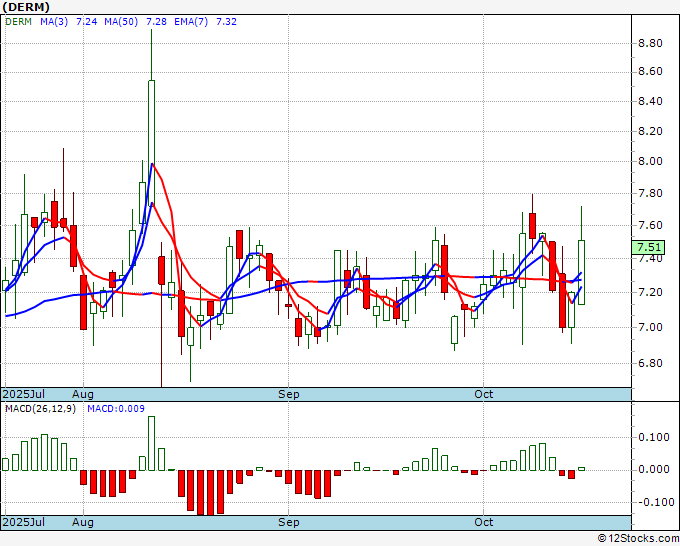
Task: Click Oct on the price chart axis
Action: click(484, 394)
